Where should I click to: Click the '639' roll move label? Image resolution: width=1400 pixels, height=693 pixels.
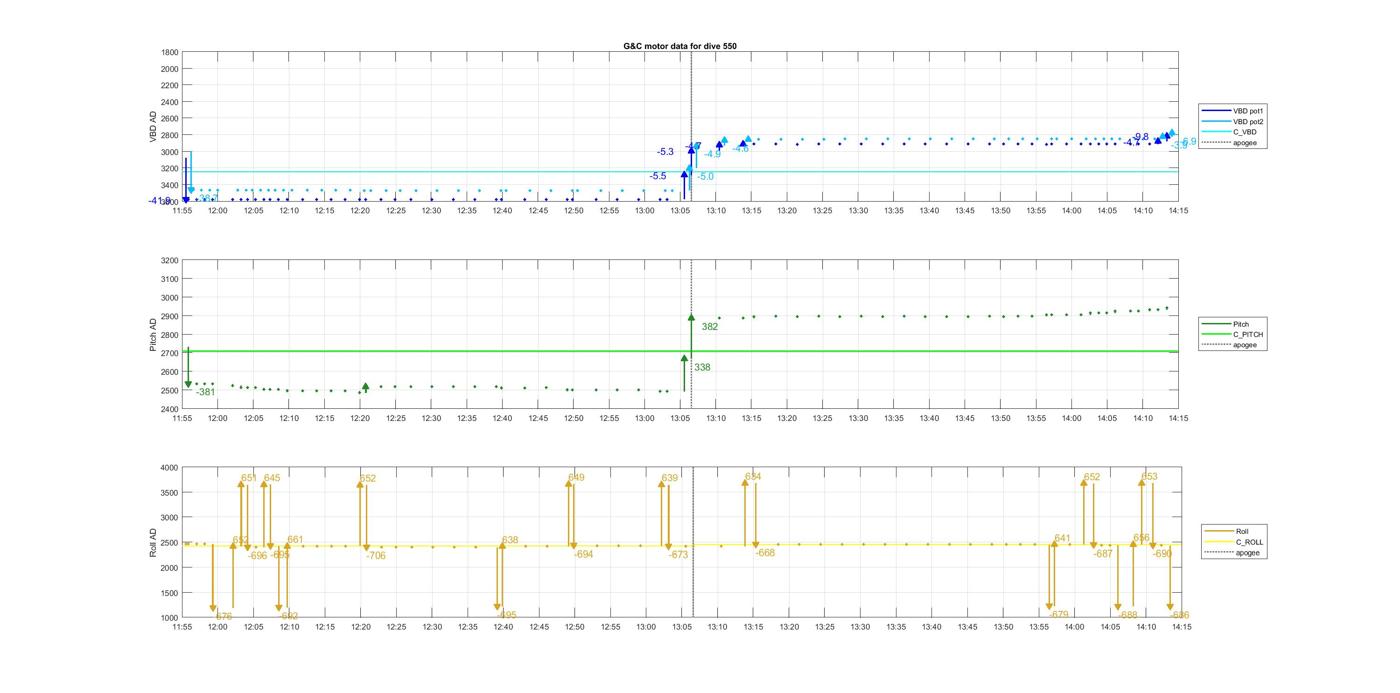click(669, 478)
